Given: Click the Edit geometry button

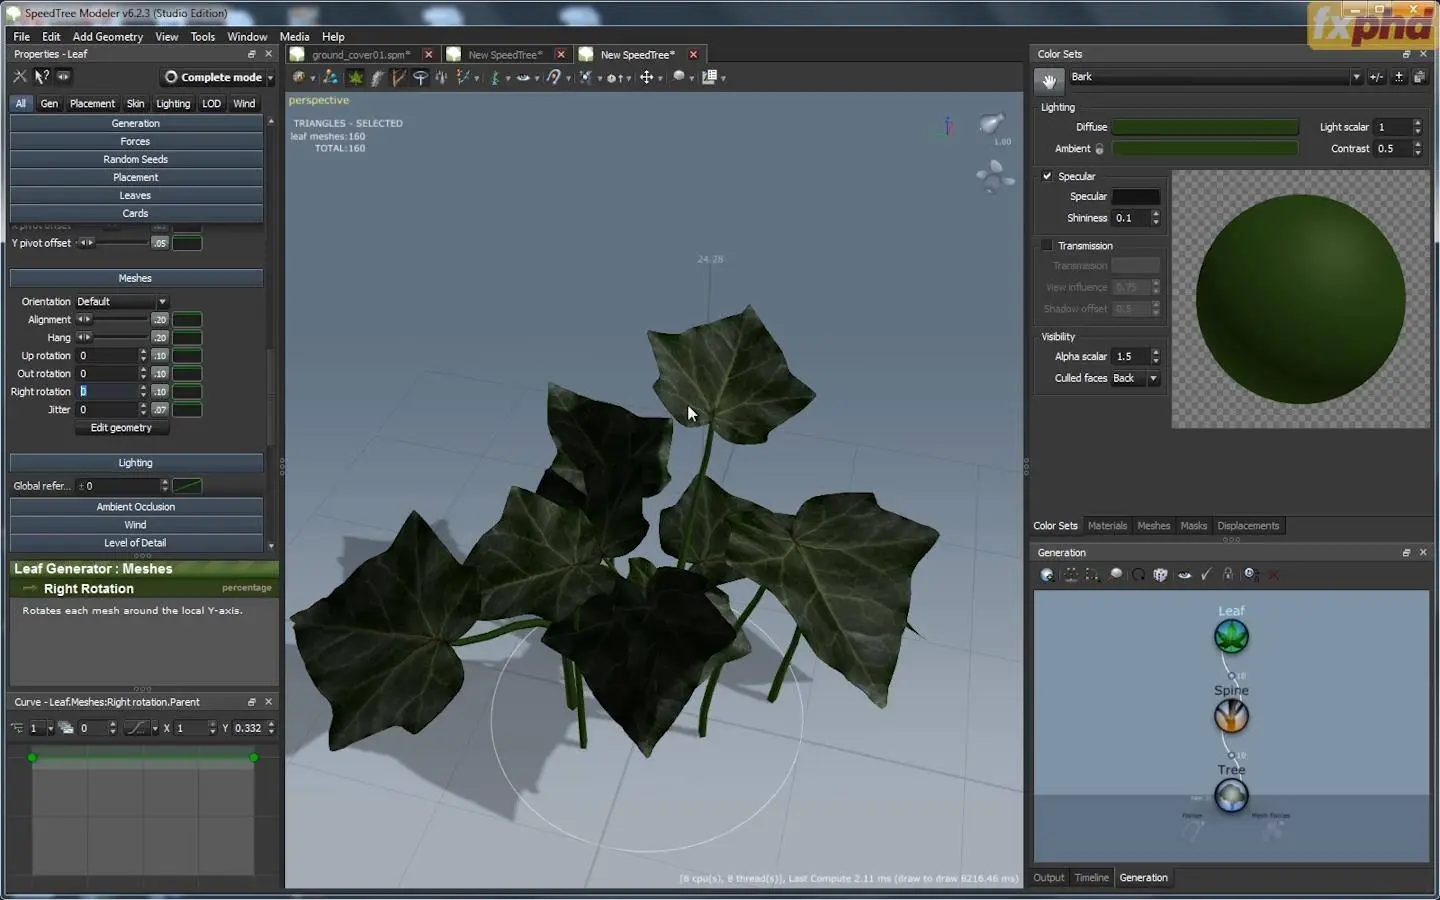Looking at the screenshot, I should [121, 428].
